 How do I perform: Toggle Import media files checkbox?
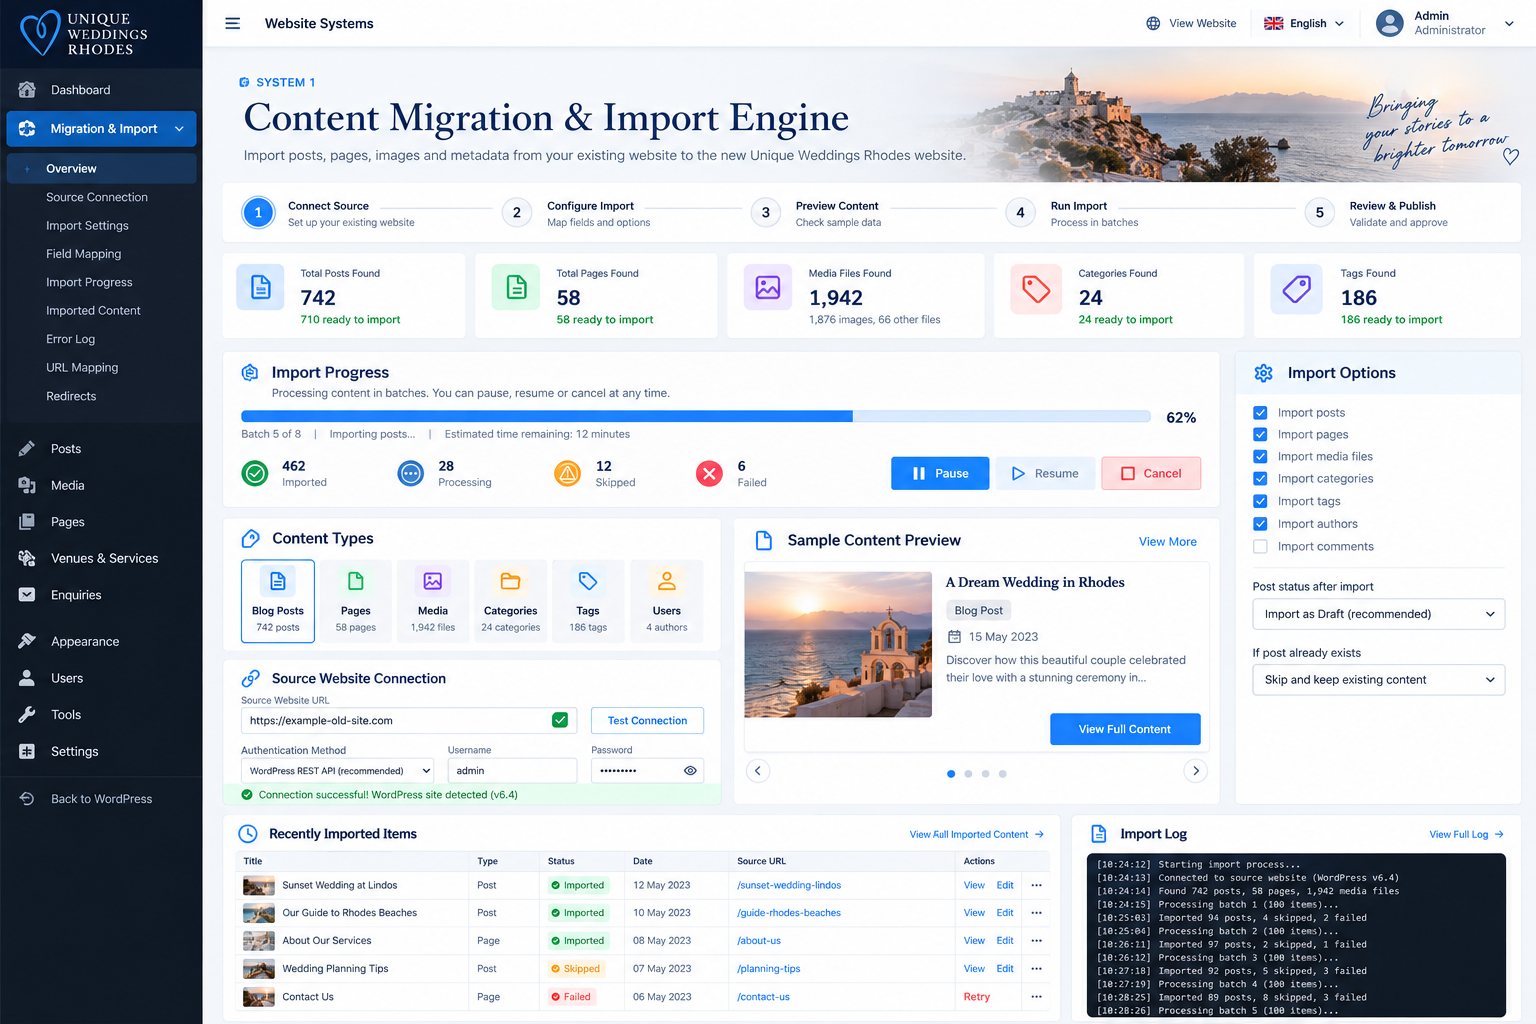click(1260, 456)
